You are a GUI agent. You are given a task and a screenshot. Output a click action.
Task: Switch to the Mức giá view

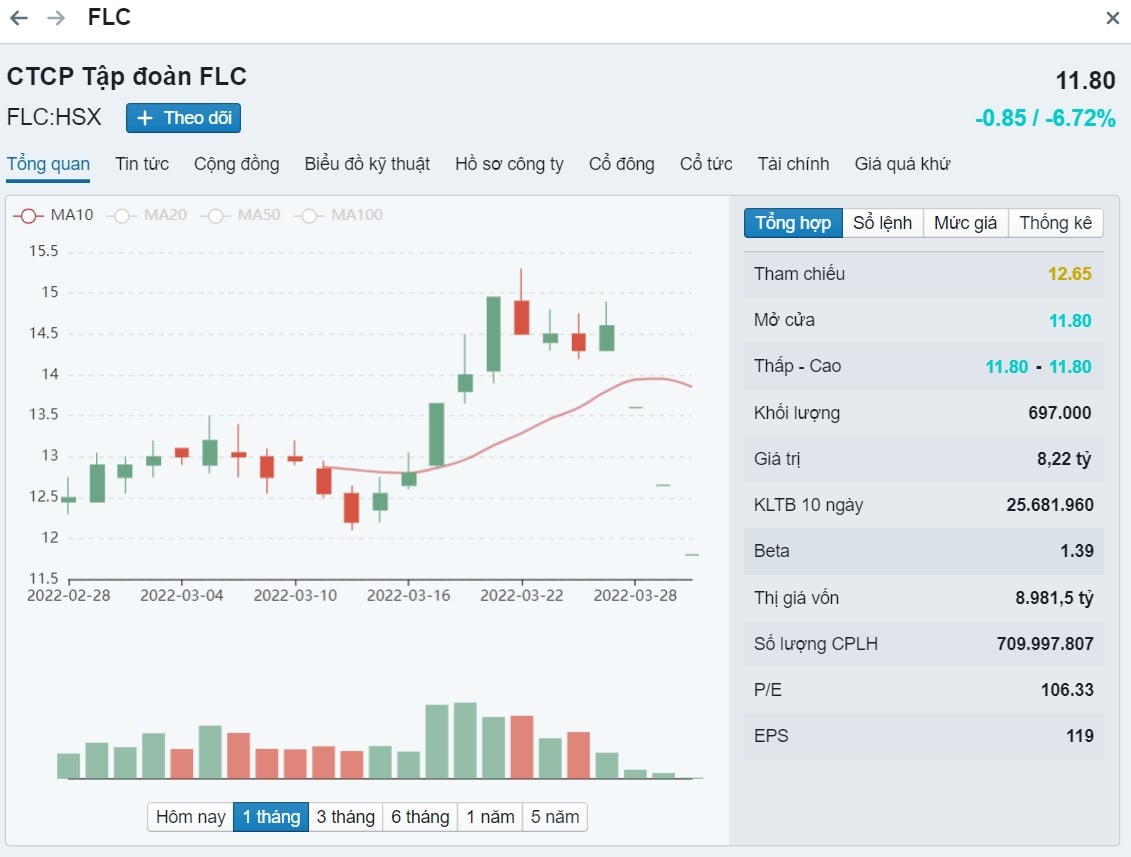(x=965, y=223)
